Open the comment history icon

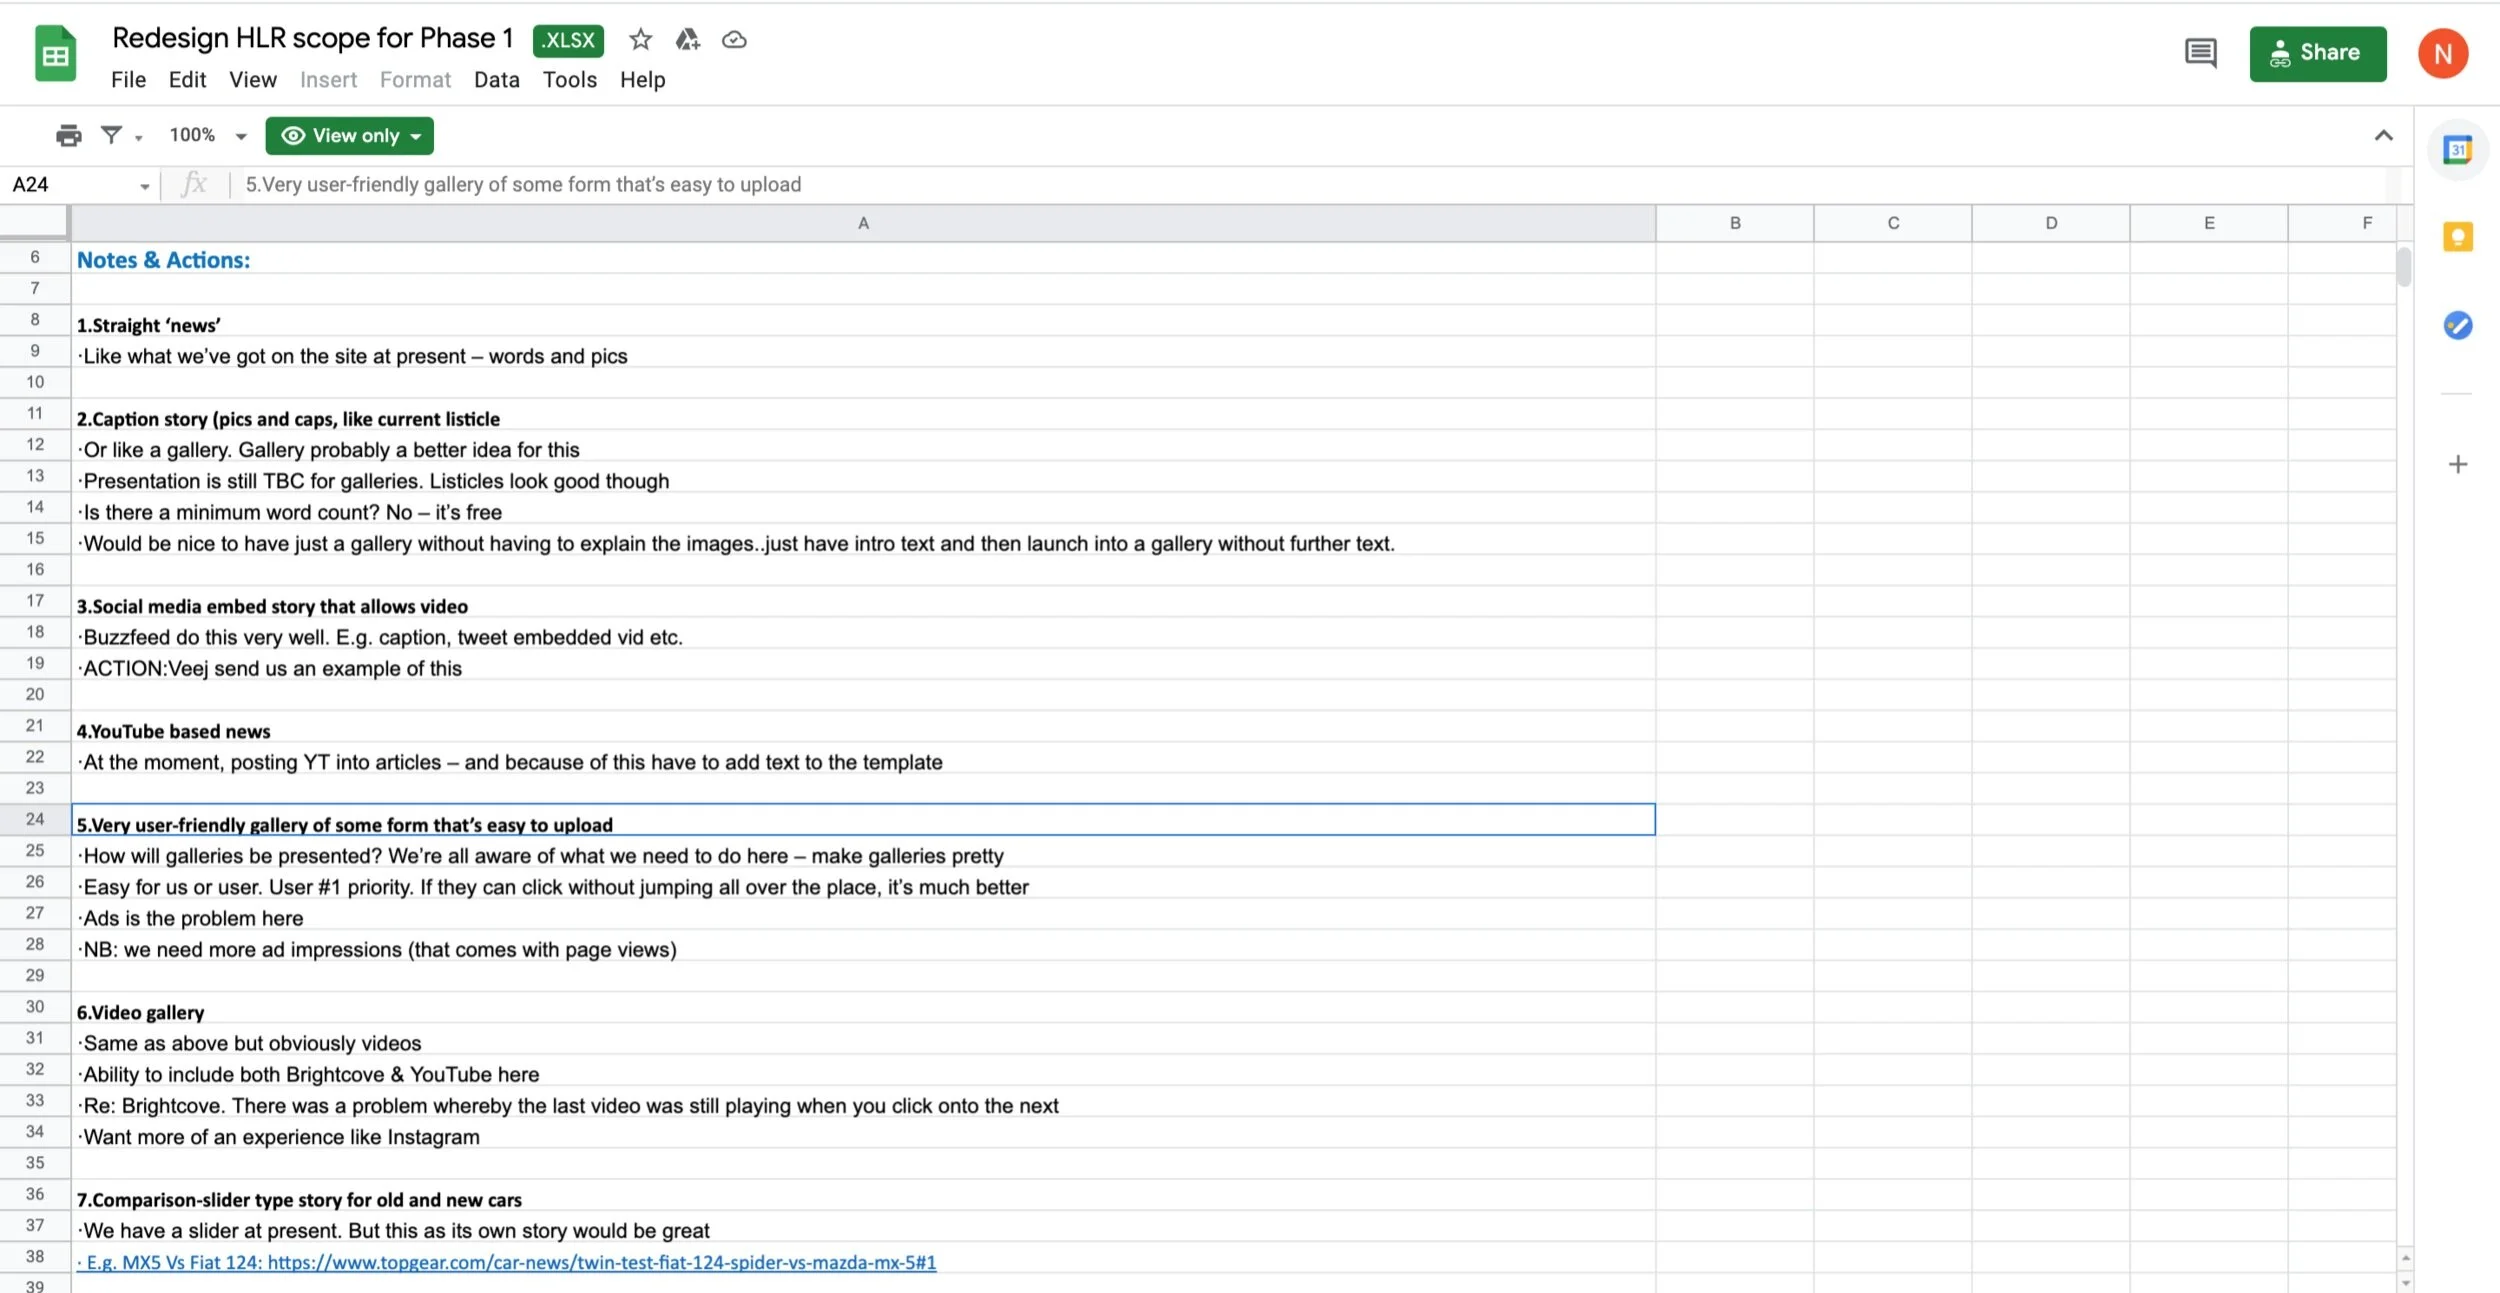[2200, 53]
